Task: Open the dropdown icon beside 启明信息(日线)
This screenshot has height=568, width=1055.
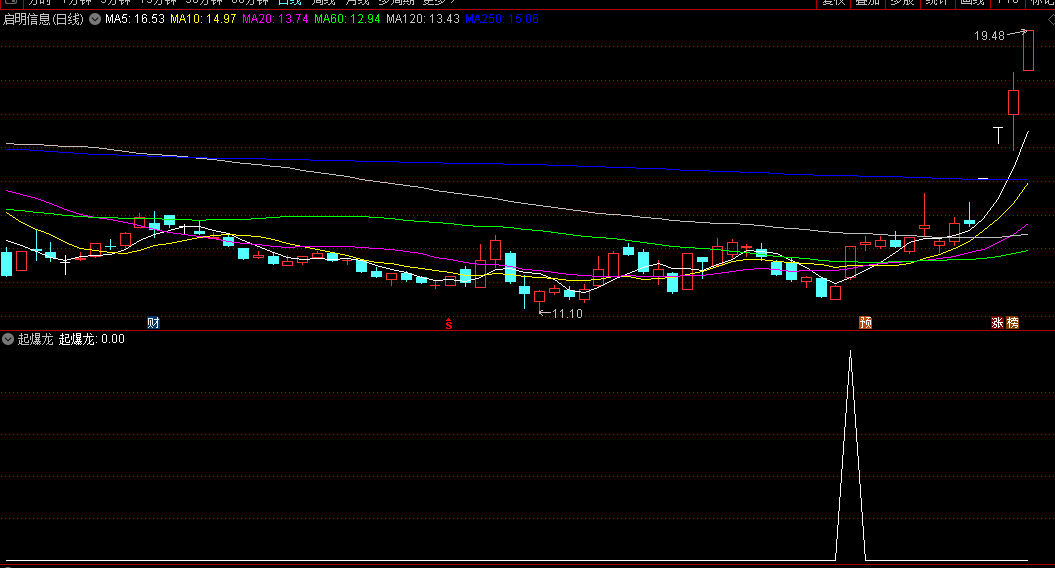Action: pyautogui.click(x=95, y=19)
